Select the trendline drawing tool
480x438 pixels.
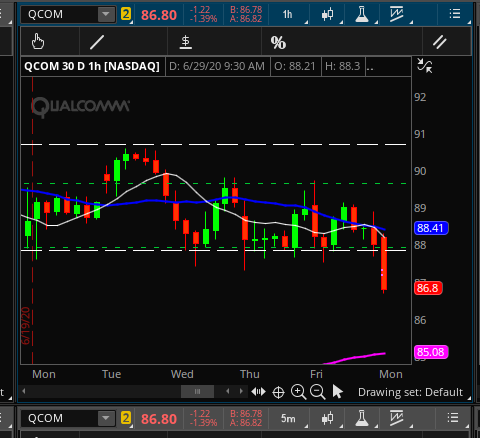click(97, 42)
